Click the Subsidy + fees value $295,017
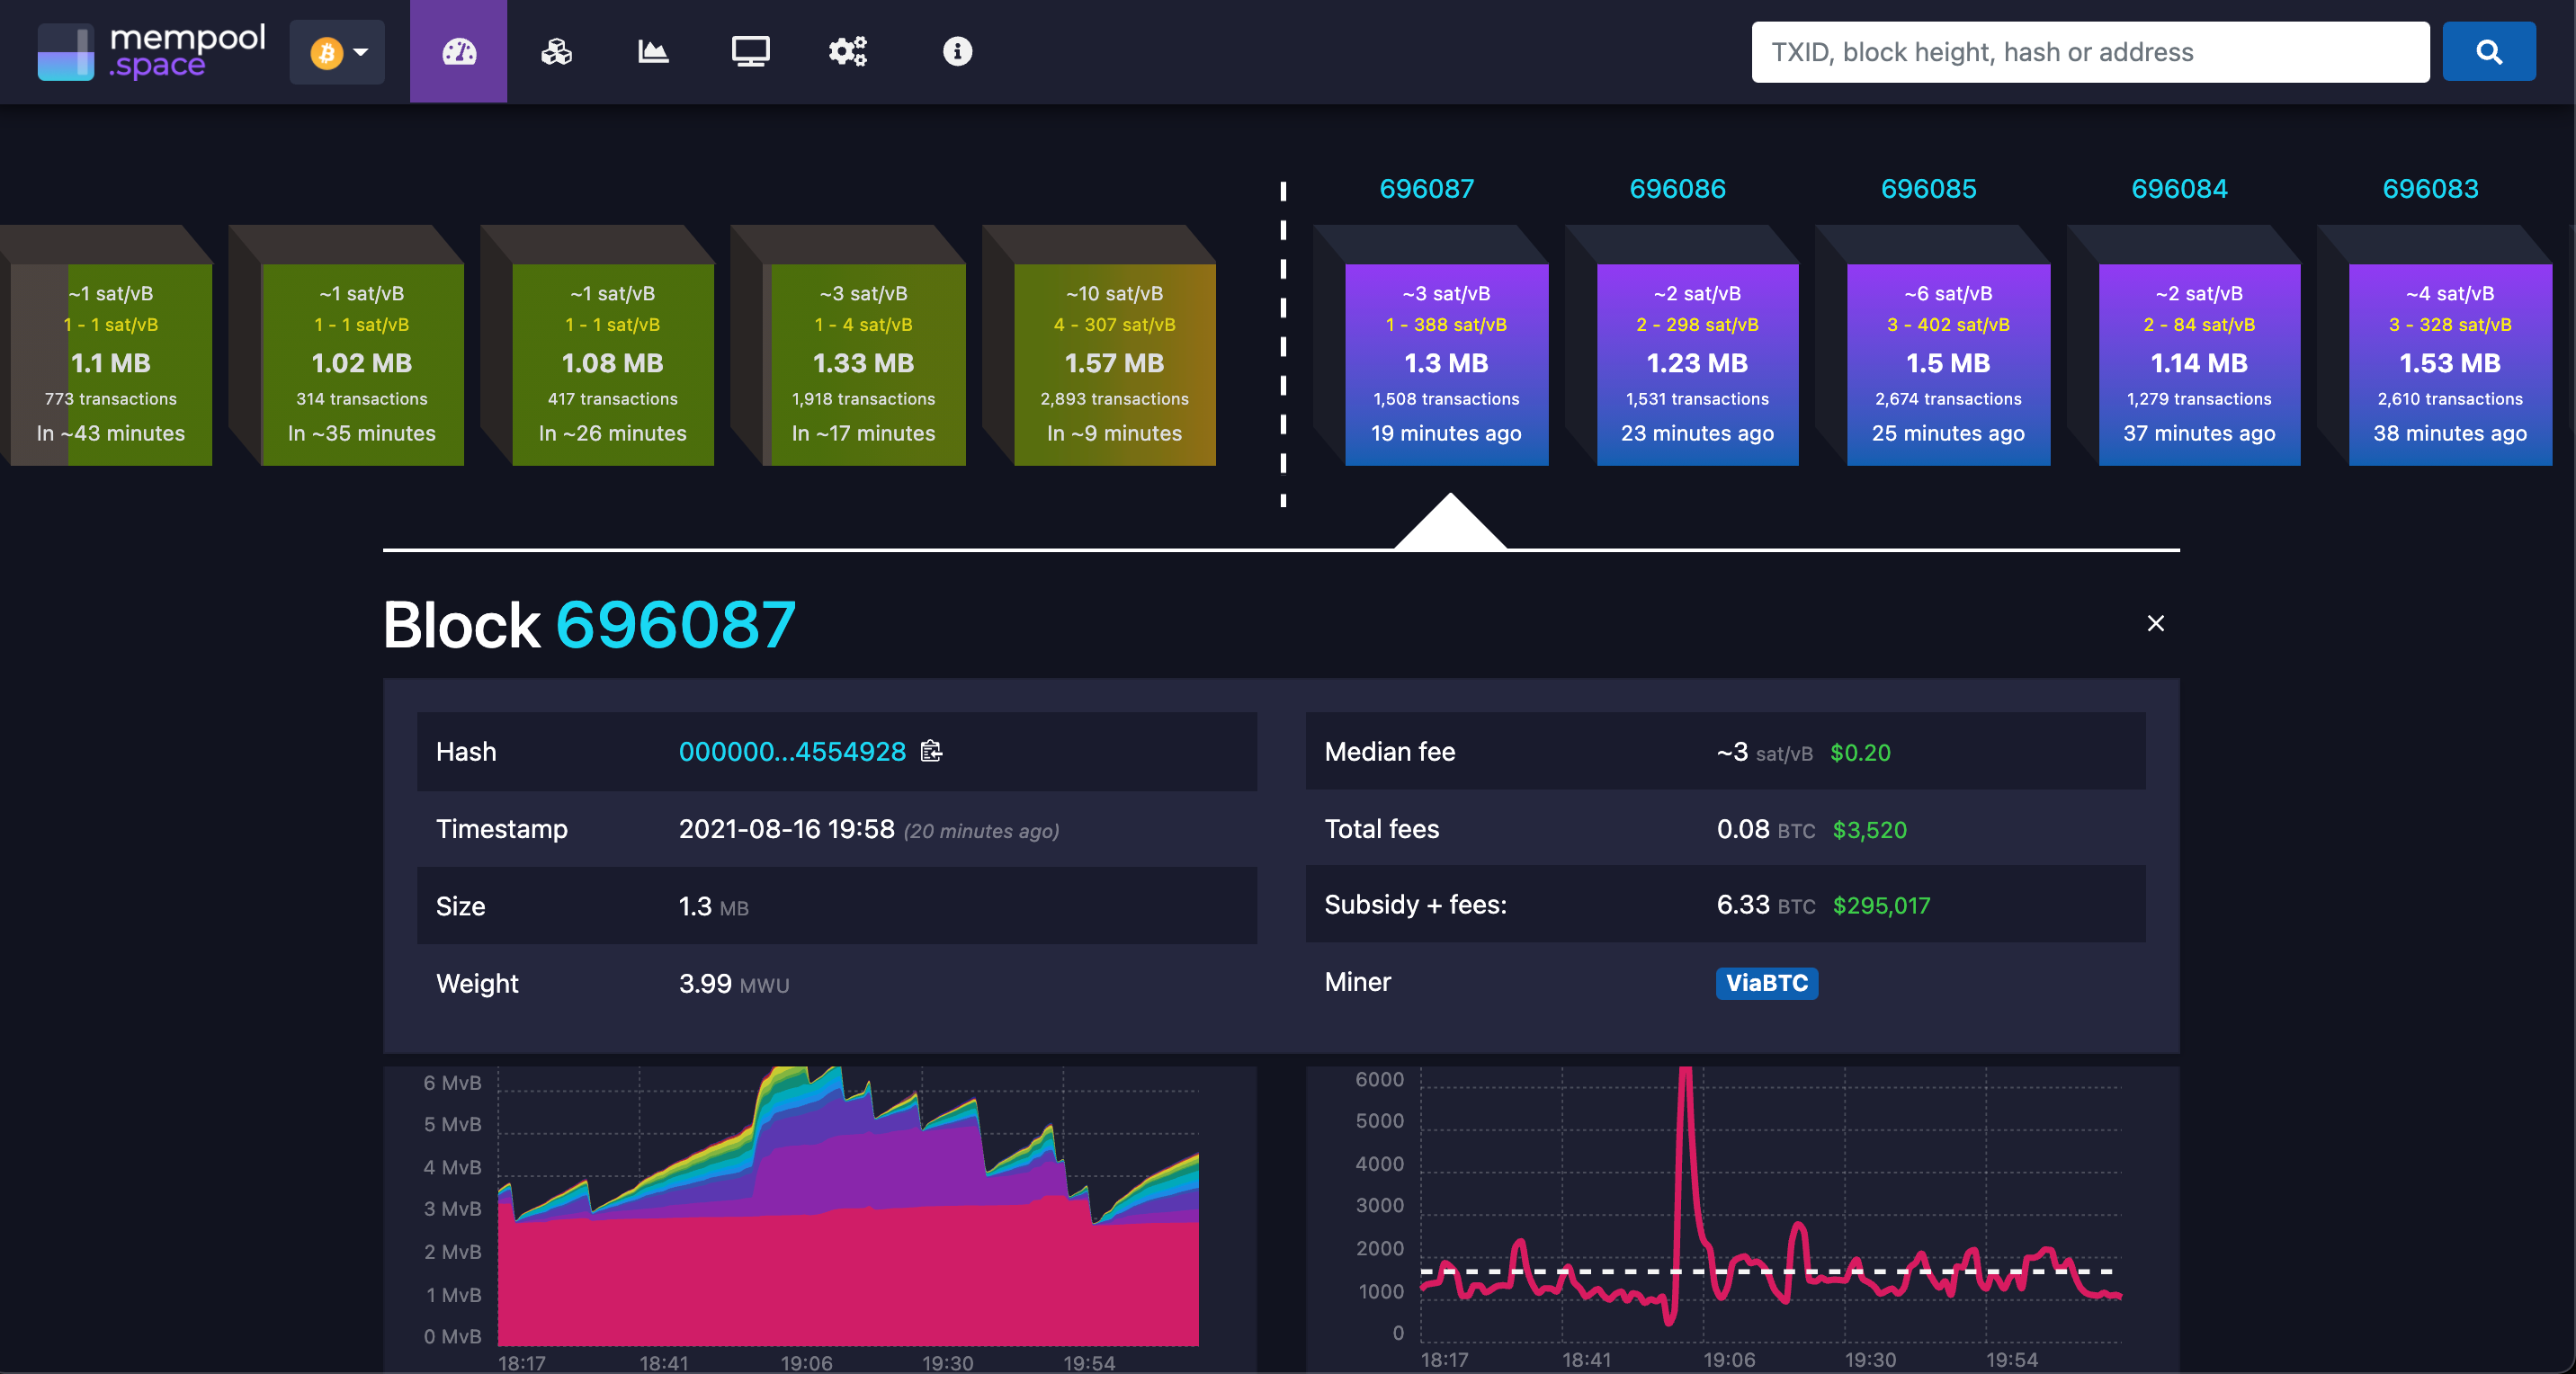 pos(1881,905)
